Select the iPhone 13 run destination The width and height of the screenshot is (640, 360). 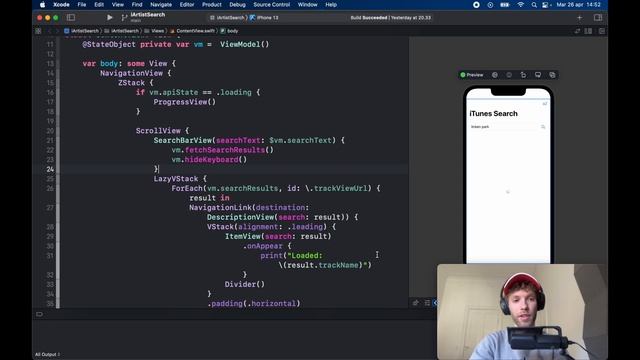click(x=264, y=18)
